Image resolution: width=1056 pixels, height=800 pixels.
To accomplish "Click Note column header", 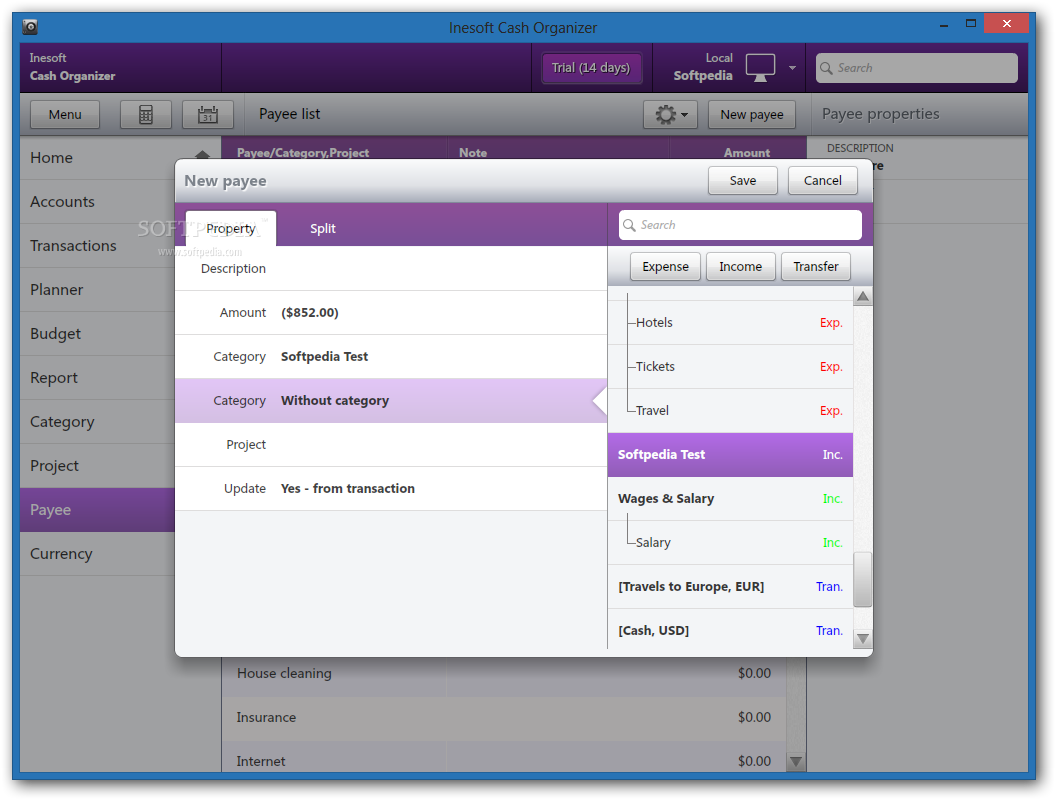I will coord(473,153).
